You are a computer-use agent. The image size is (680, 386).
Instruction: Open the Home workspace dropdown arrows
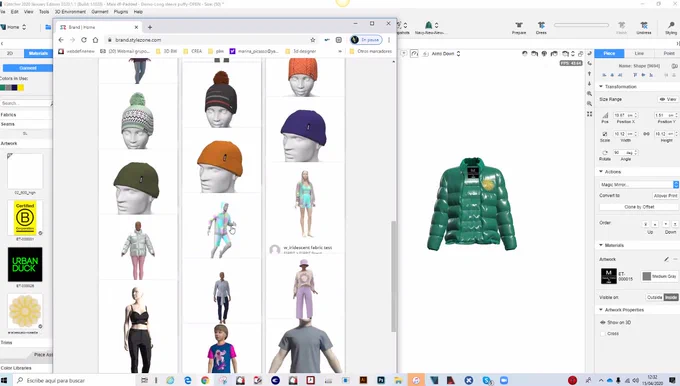24,27
